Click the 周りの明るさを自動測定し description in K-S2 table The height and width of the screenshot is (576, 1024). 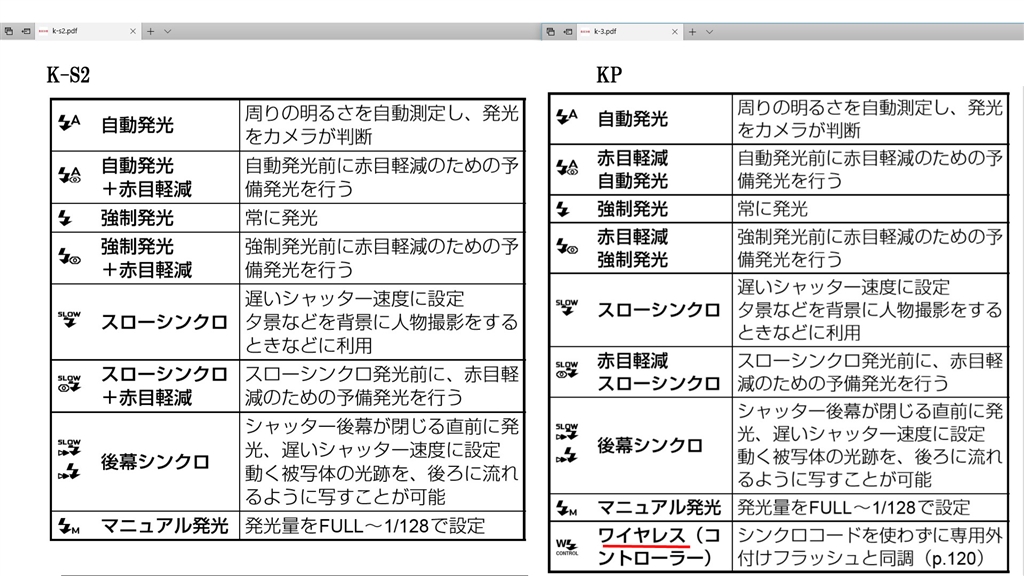coord(382,125)
